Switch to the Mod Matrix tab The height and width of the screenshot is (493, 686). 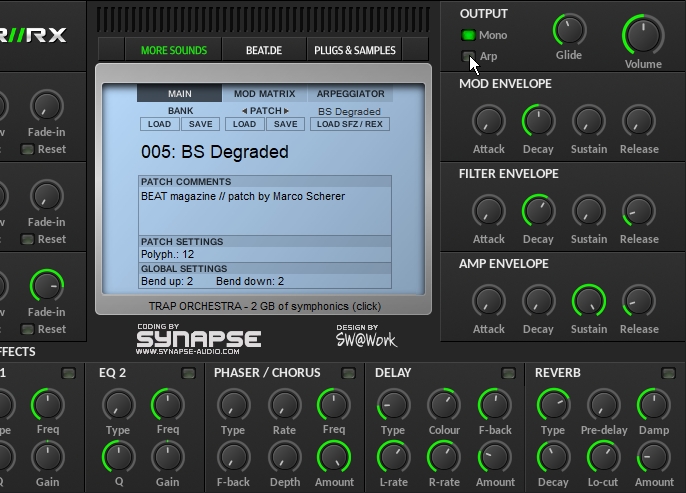(264, 94)
